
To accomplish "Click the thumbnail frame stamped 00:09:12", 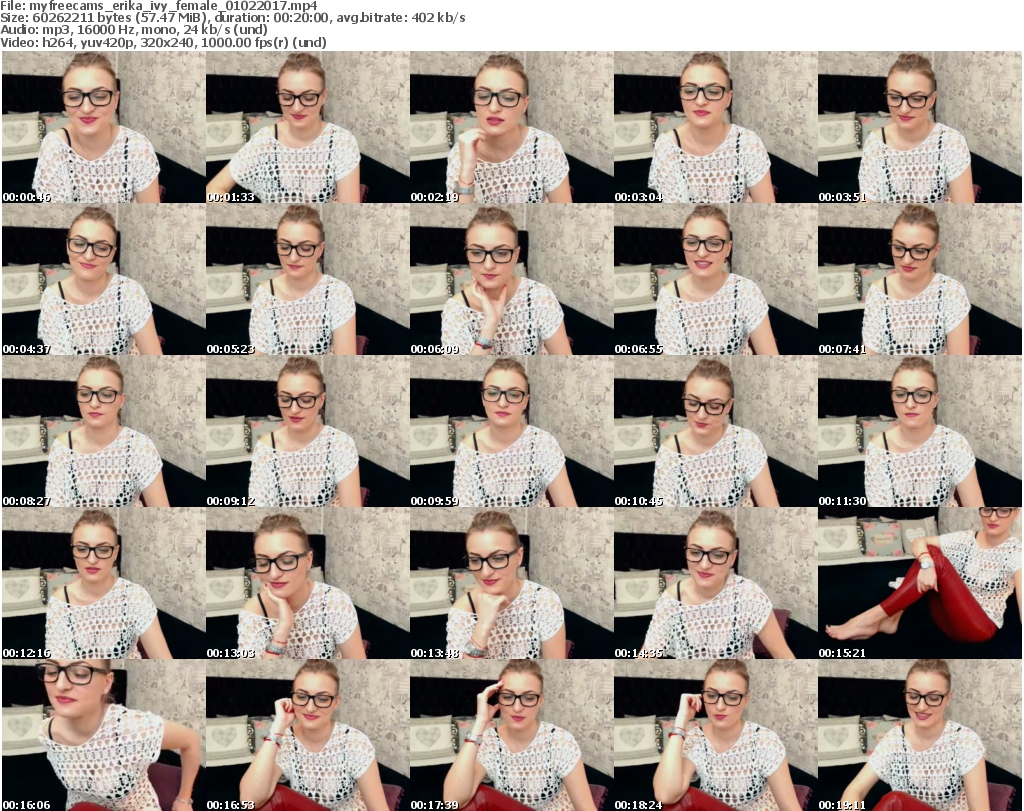I will [x=308, y=432].
